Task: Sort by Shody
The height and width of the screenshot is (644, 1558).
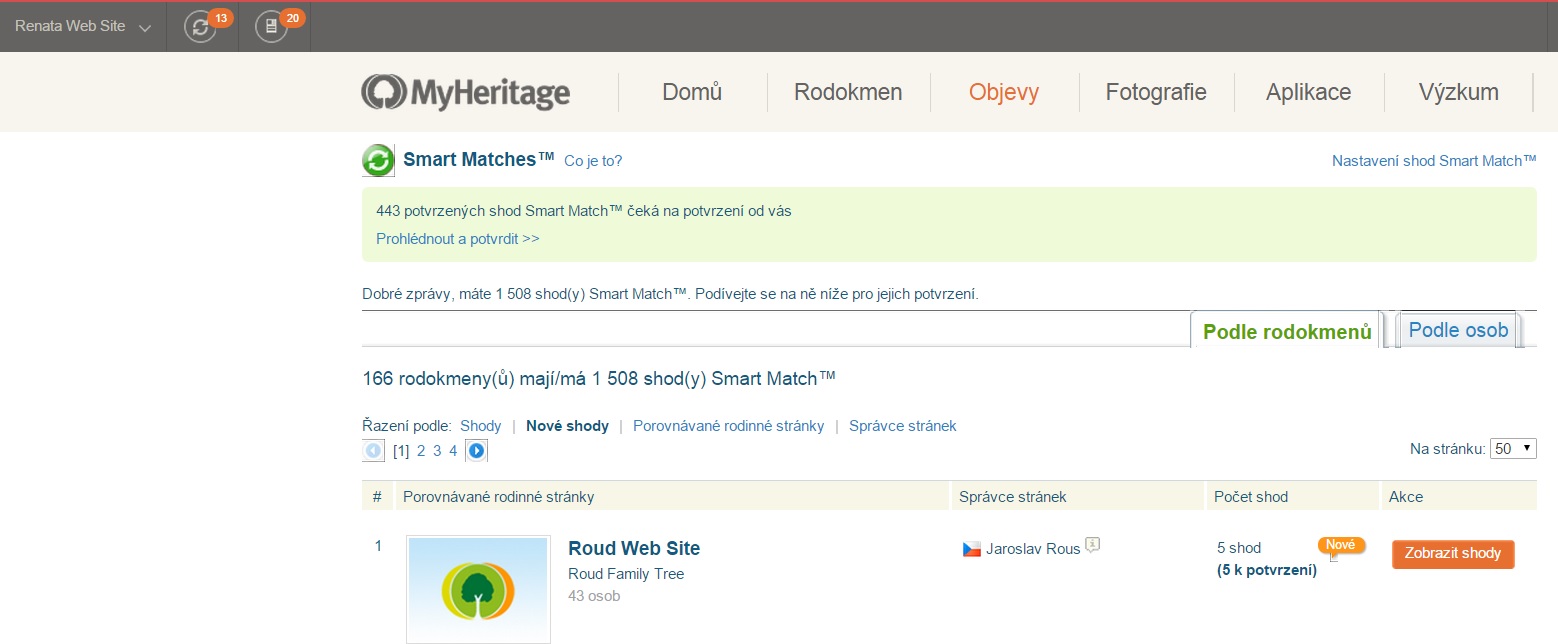Action: point(480,426)
